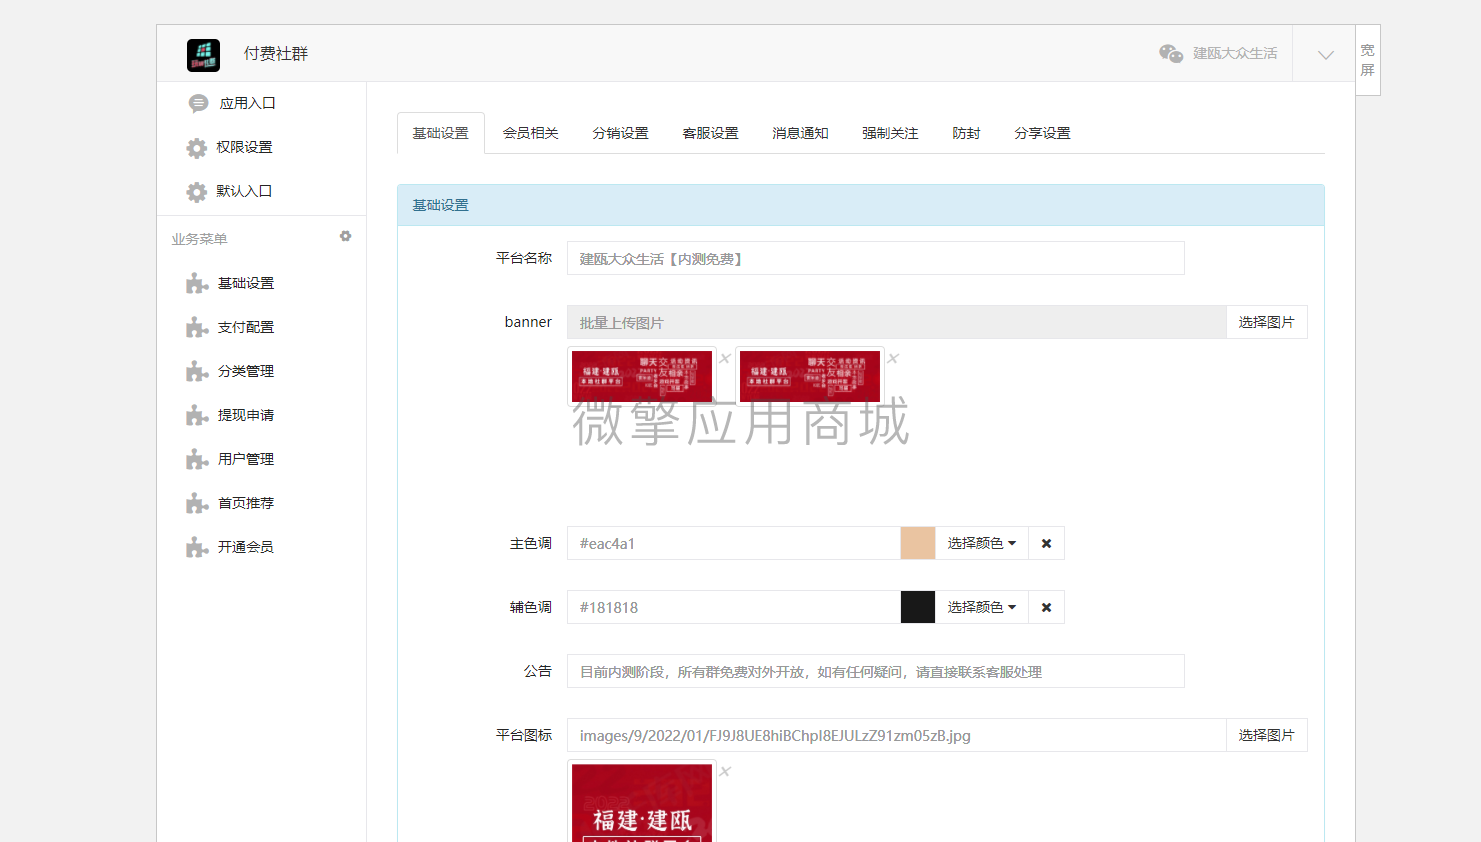Screen dimensions: 1481x842
Task: Go to 提现申请 menu item
Action: pyautogui.click(x=246, y=415)
